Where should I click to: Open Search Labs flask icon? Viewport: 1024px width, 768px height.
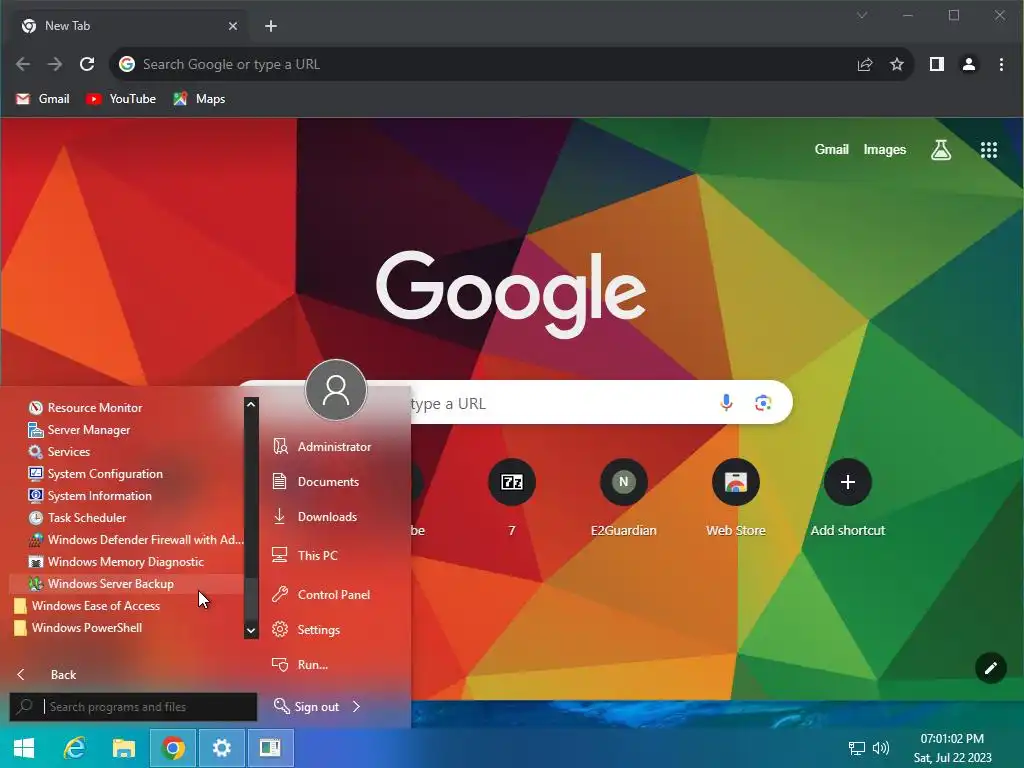coord(941,150)
